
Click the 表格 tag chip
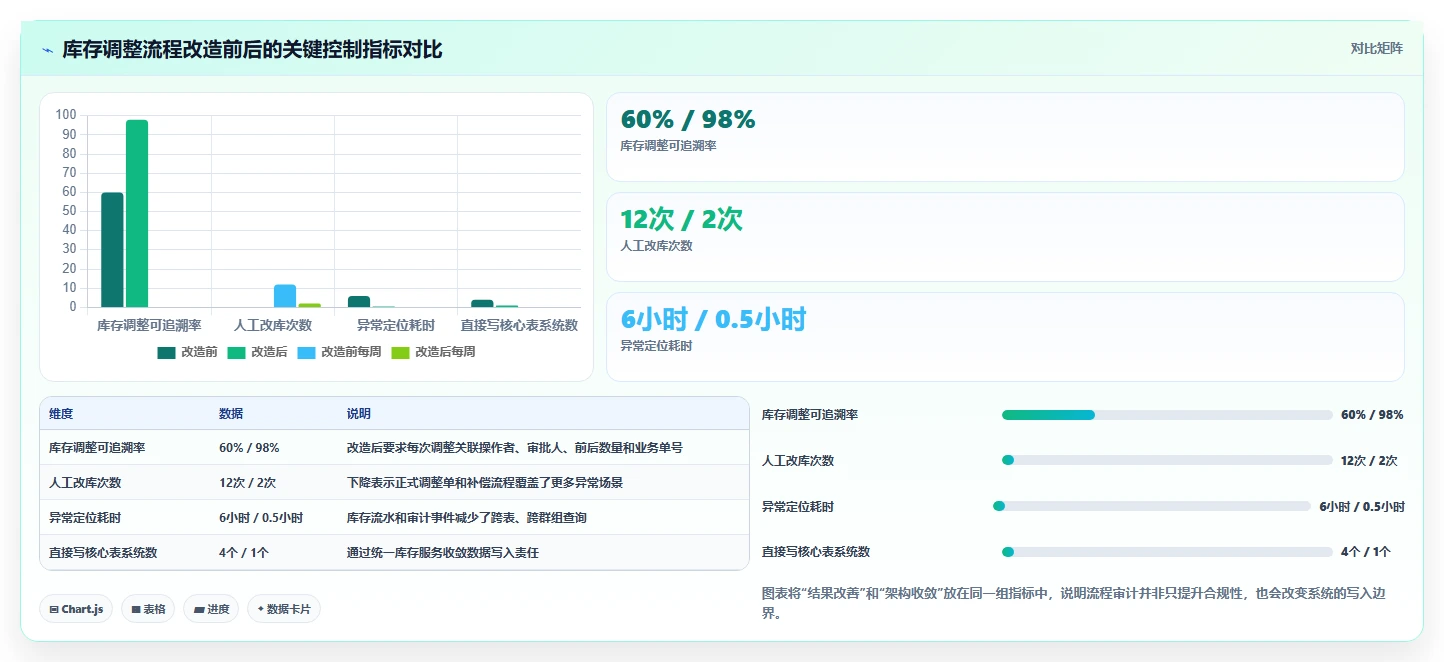coord(148,609)
